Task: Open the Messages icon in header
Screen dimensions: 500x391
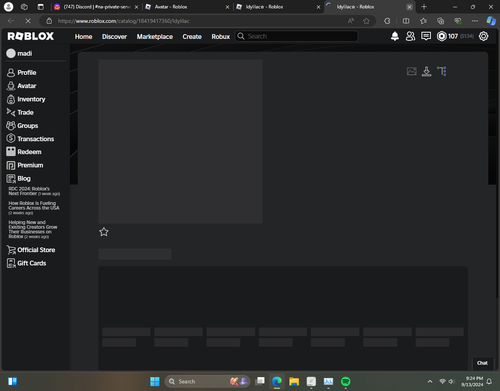Action: (426, 36)
